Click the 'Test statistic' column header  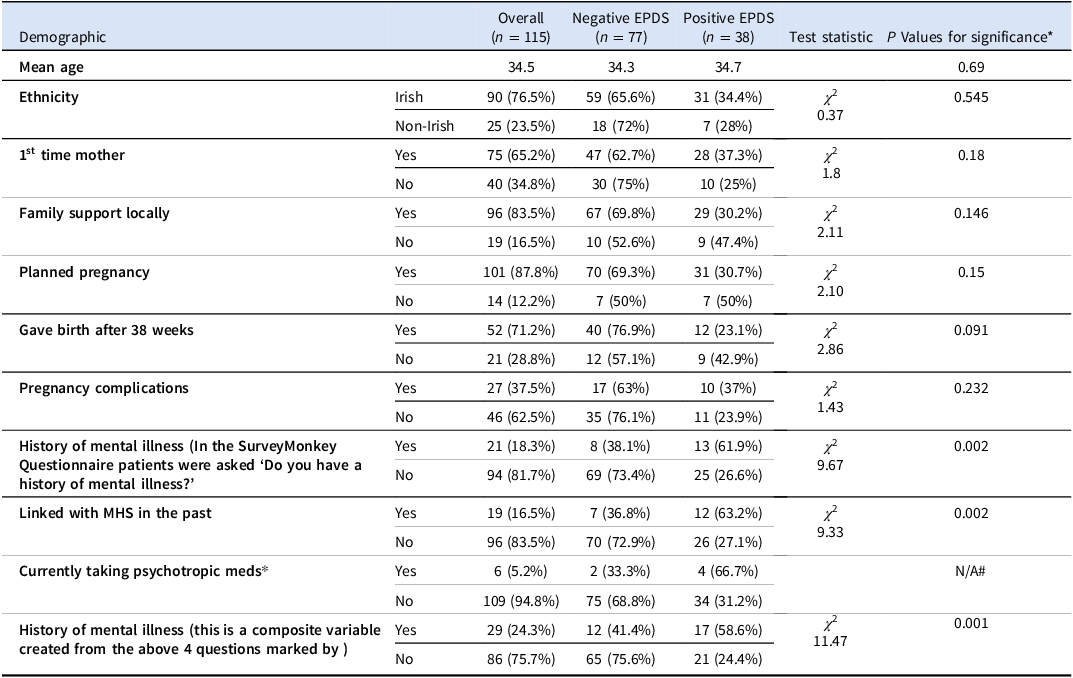830,37
